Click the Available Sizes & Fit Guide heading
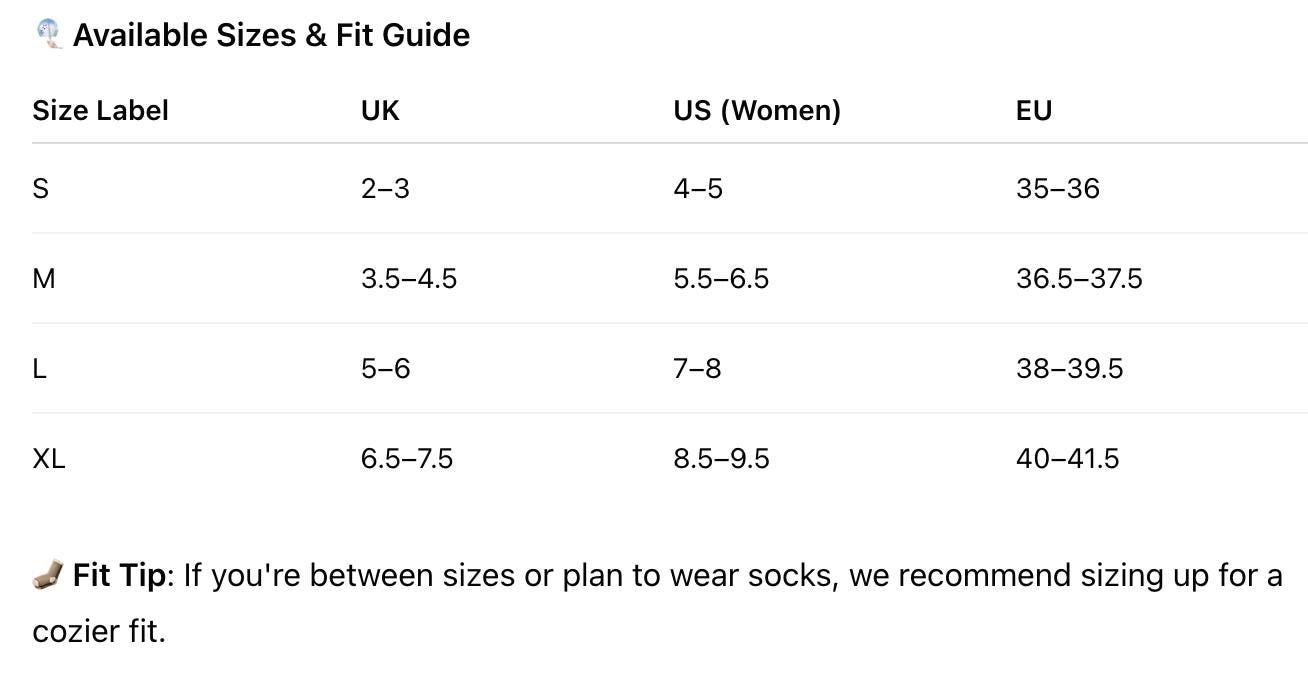The height and width of the screenshot is (700, 1308). 271,35
